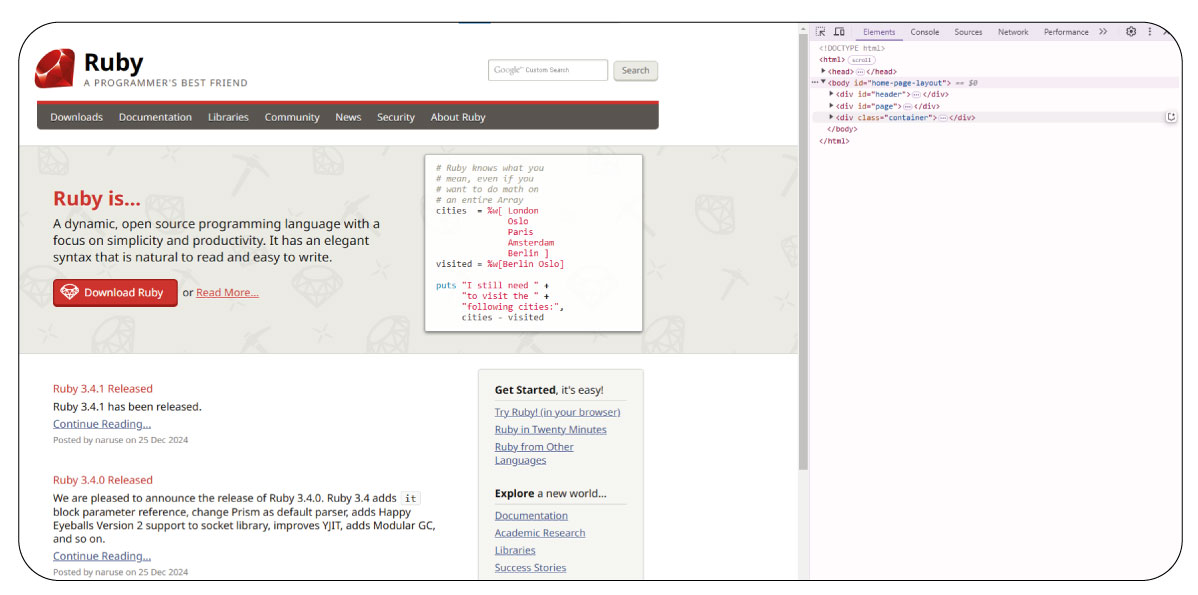Open actions dots left of body element
1198x595 pixels.
click(x=814, y=82)
